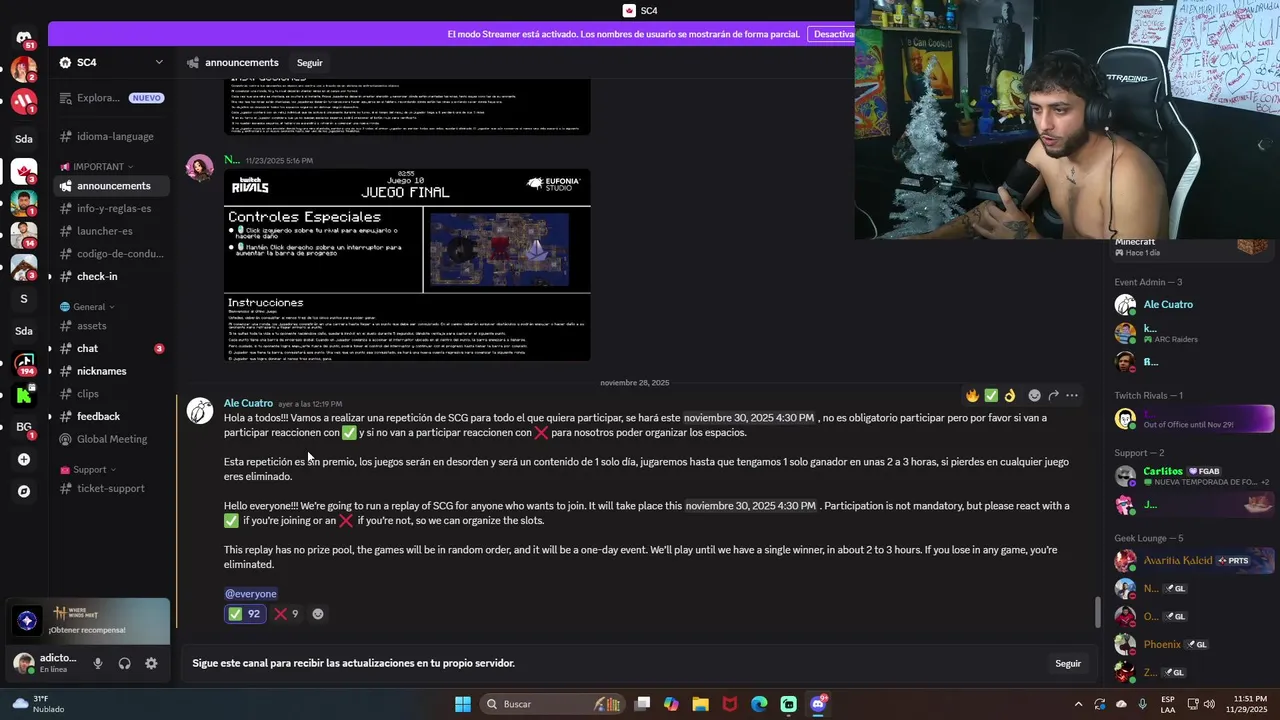The height and width of the screenshot is (720, 1280).
Task: Collapse the General channel category
Action: (88, 307)
